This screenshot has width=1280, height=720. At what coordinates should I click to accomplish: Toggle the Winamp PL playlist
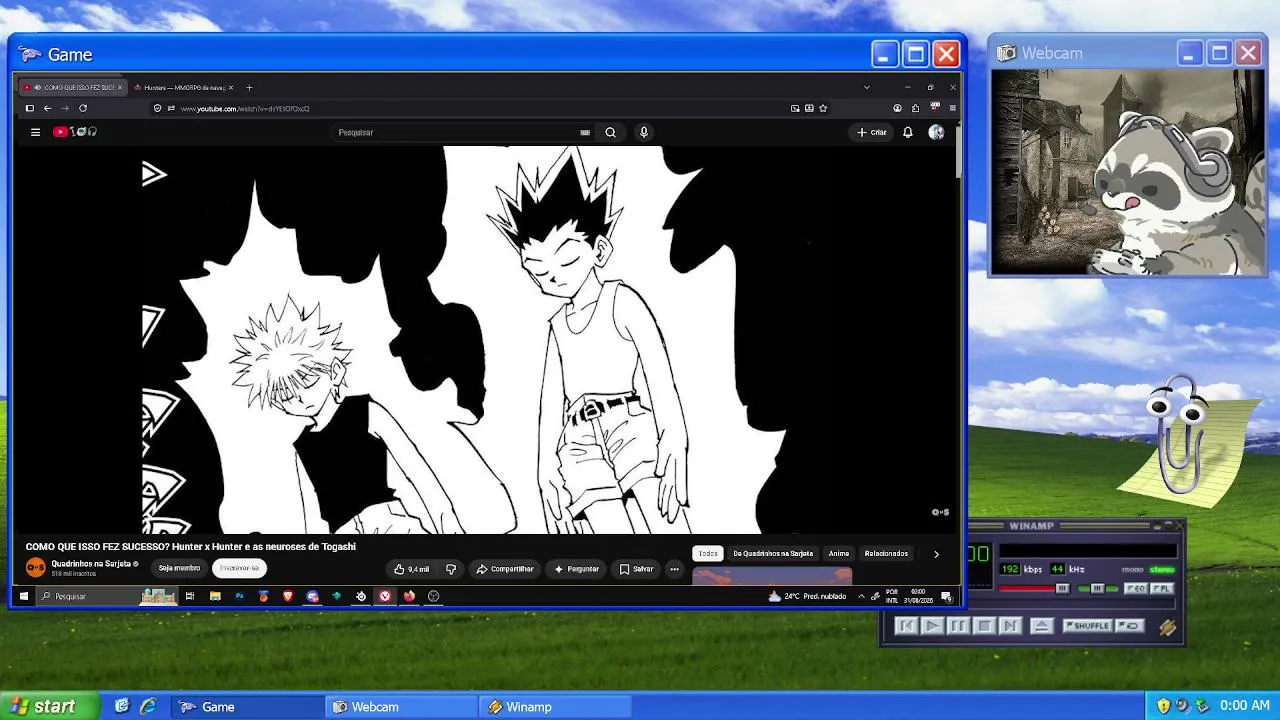(1161, 589)
